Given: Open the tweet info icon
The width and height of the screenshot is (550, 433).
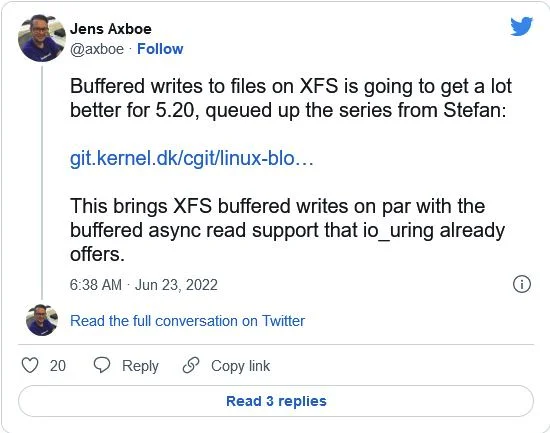Looking at the screenshot, I should (522, 284).
